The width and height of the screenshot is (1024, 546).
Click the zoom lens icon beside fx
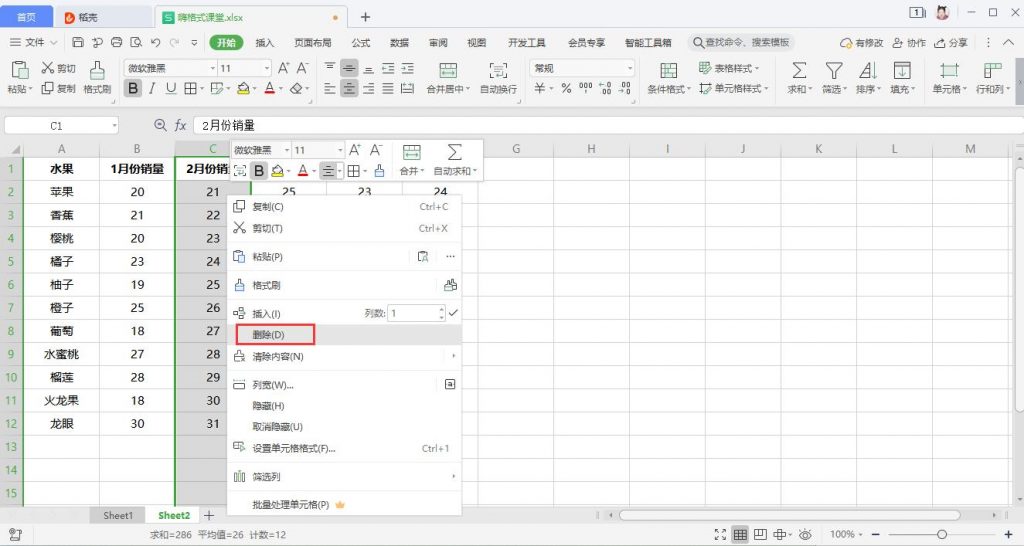[160, 125]
